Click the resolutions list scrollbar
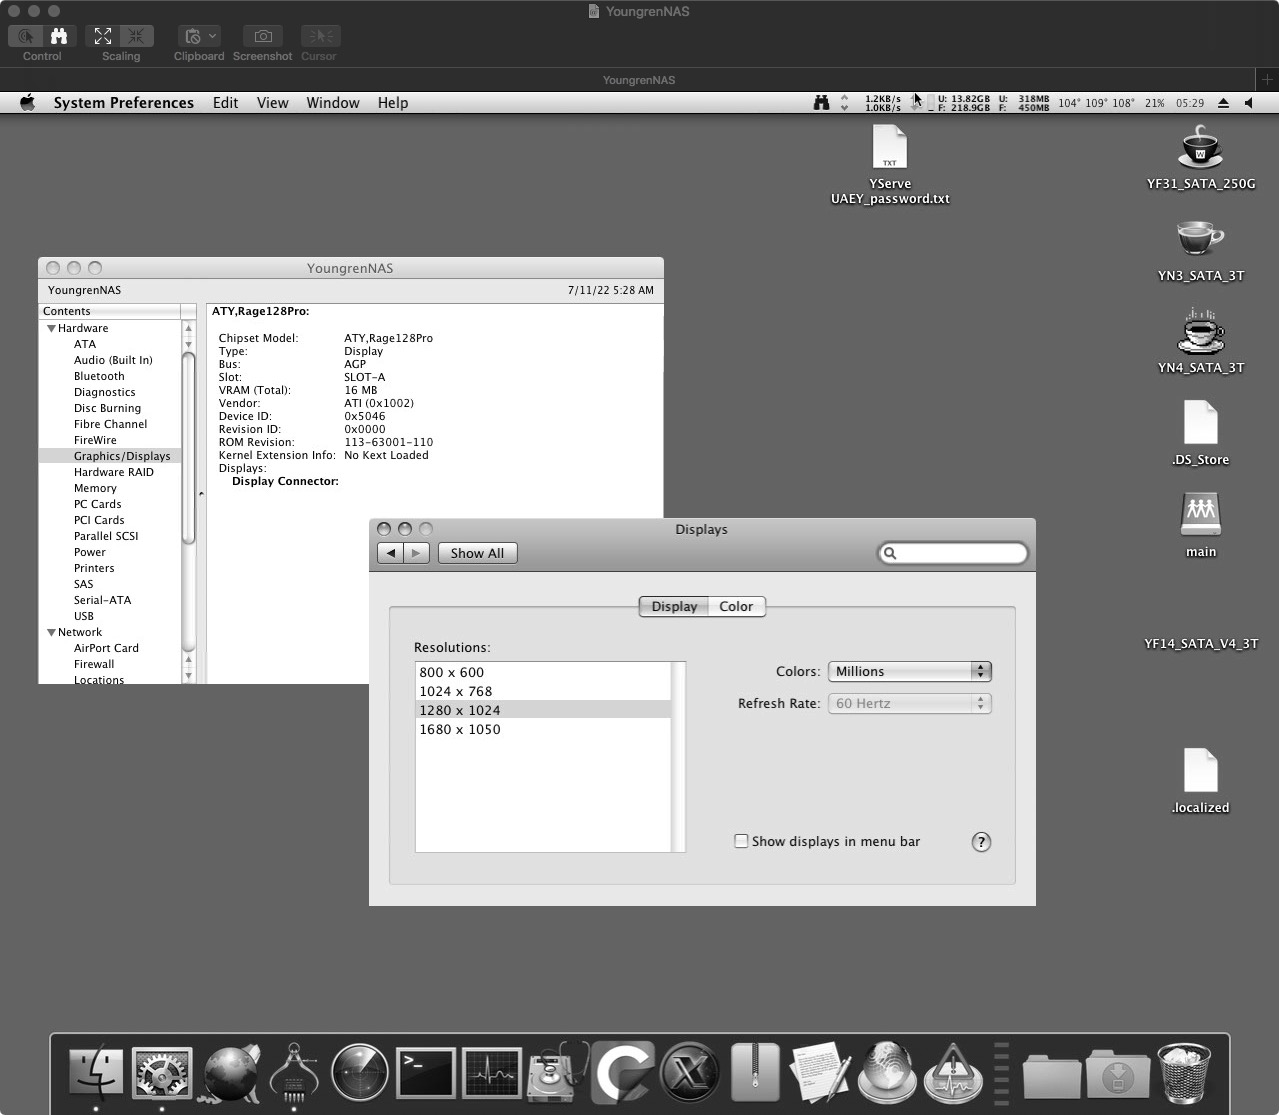 pos(678,756)
